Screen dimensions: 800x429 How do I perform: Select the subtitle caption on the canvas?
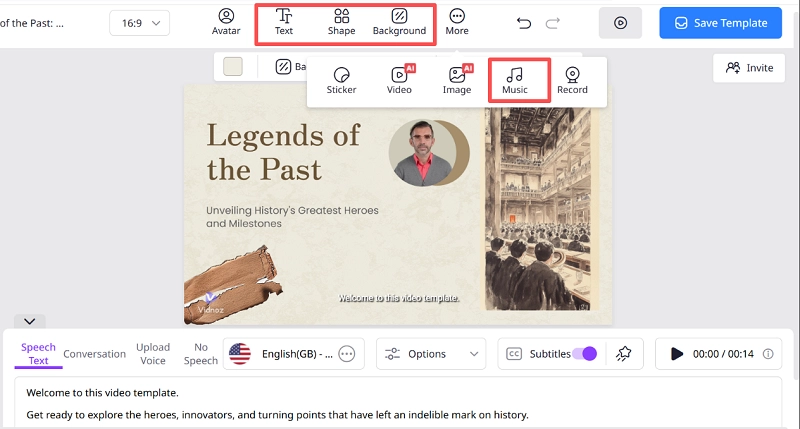click(399, 298)
